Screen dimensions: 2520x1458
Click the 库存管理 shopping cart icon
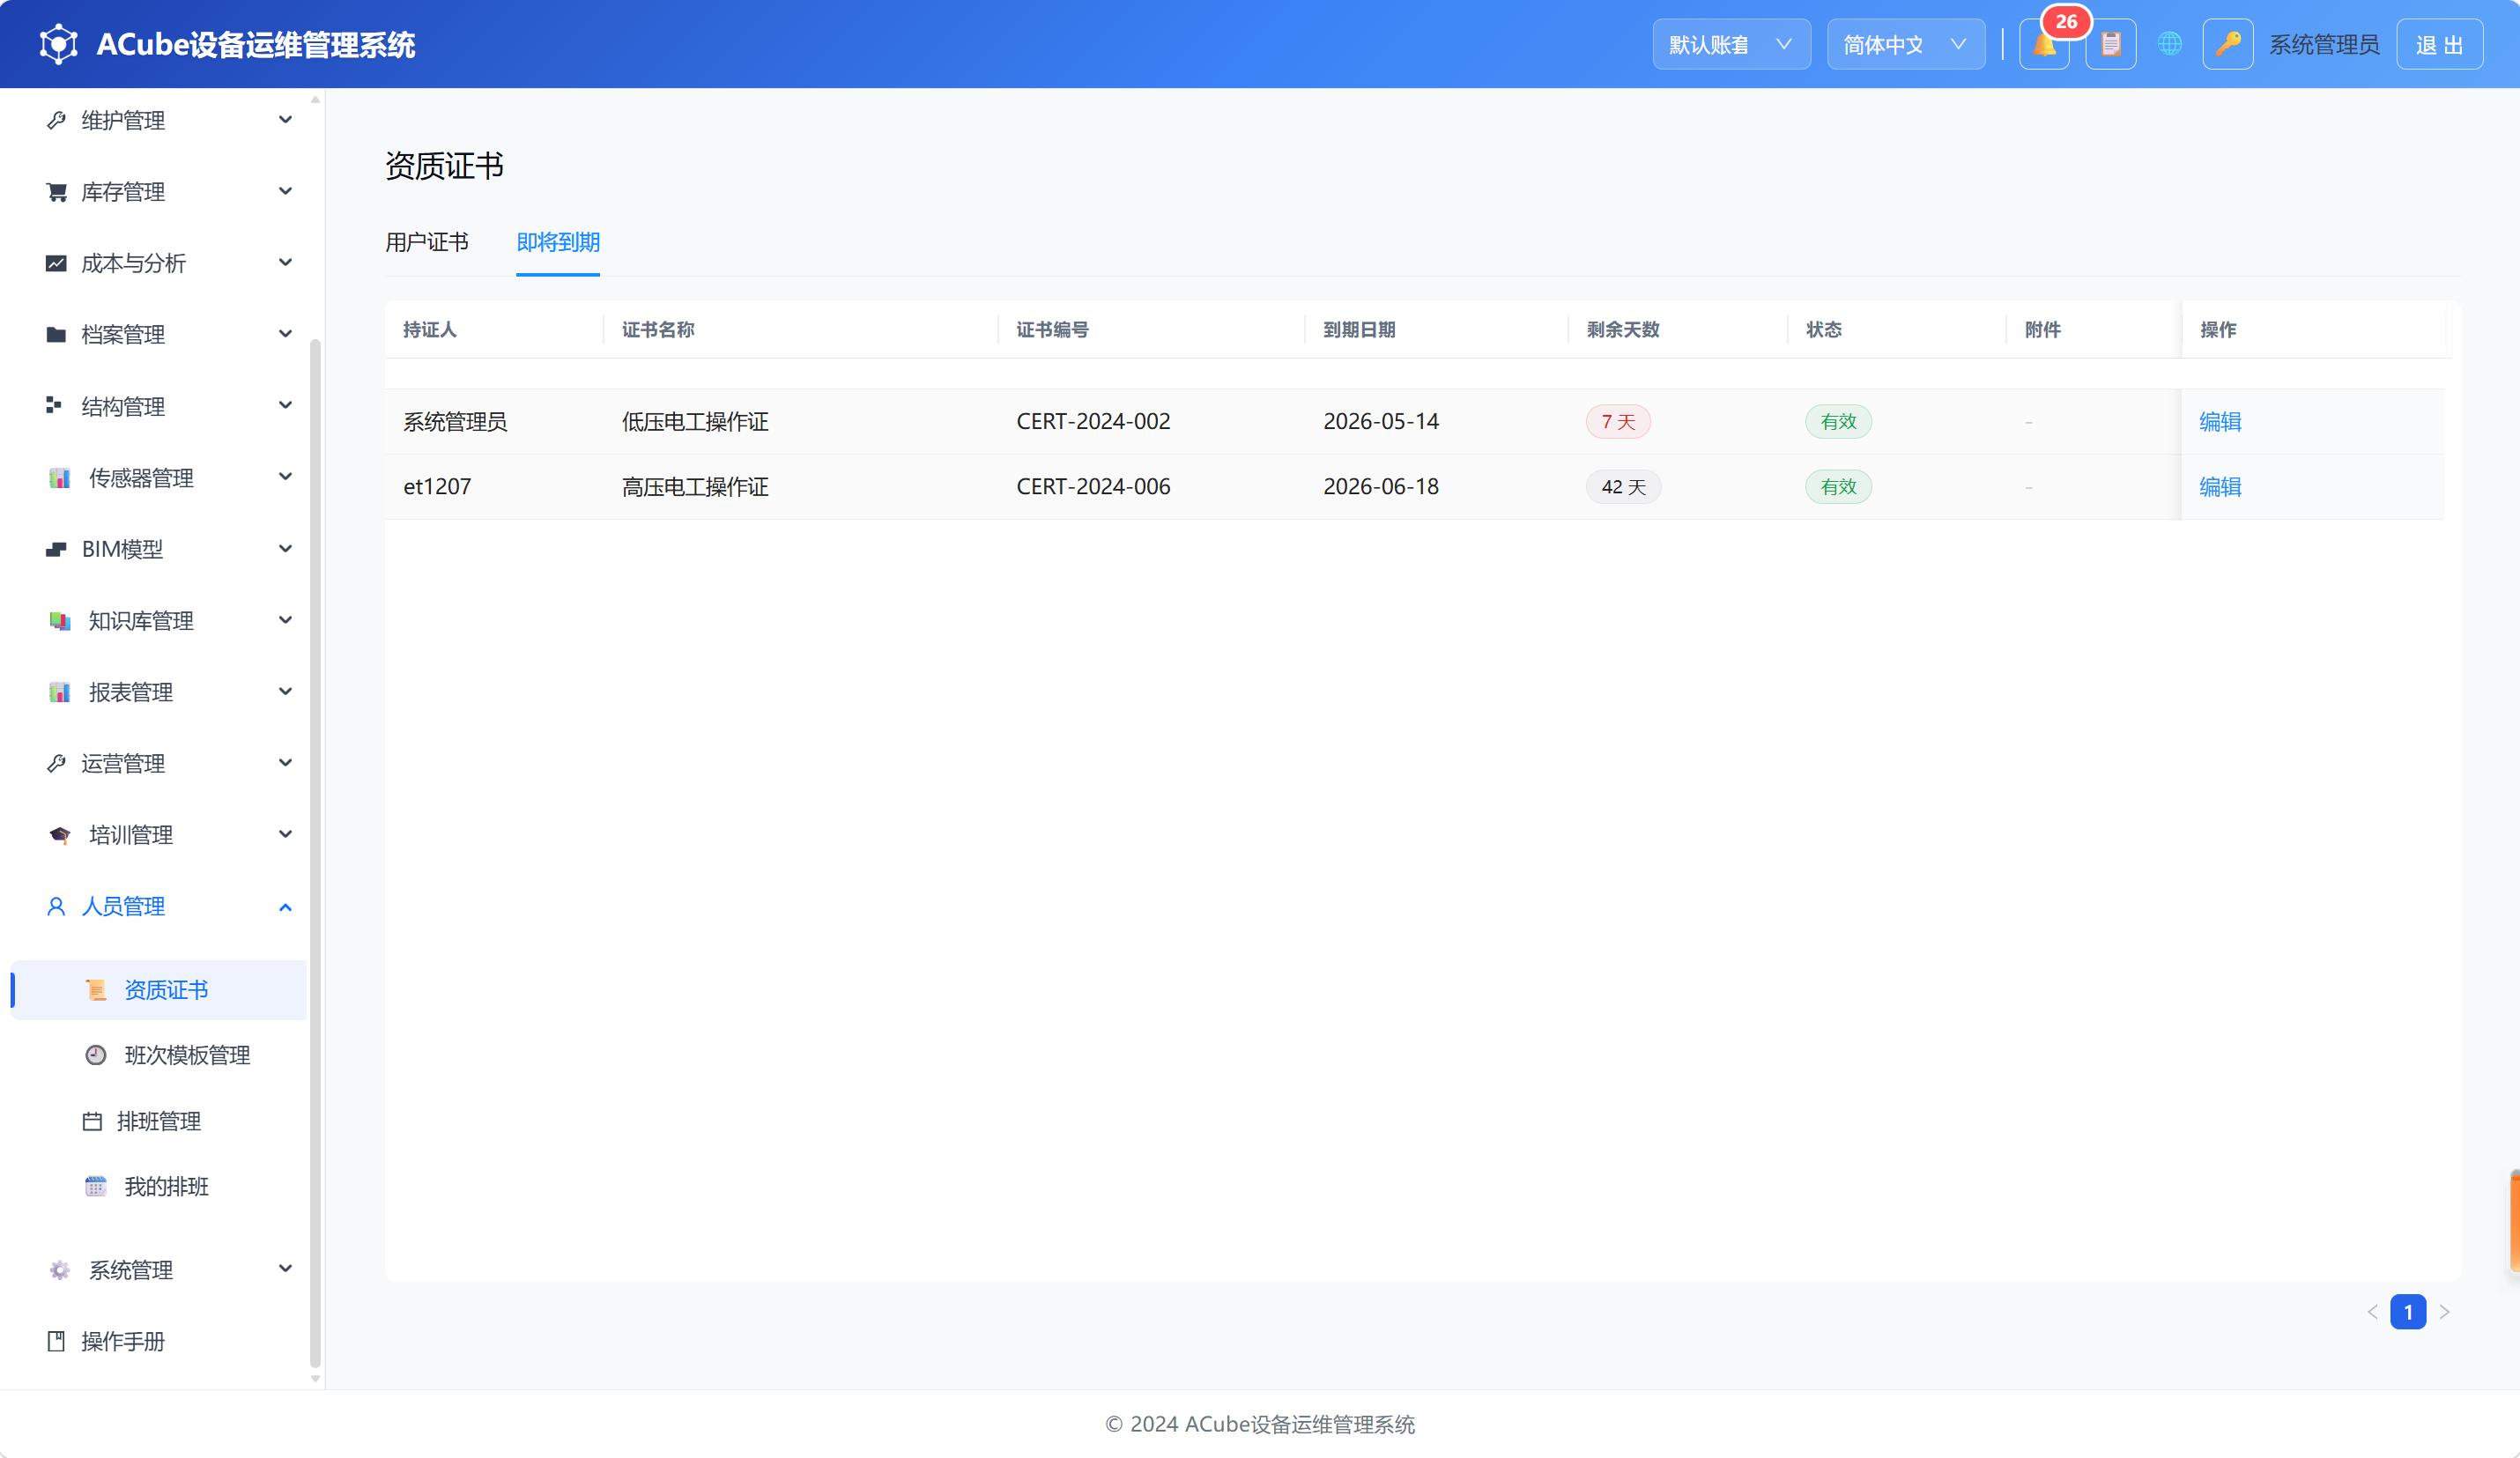pos(57,191)
